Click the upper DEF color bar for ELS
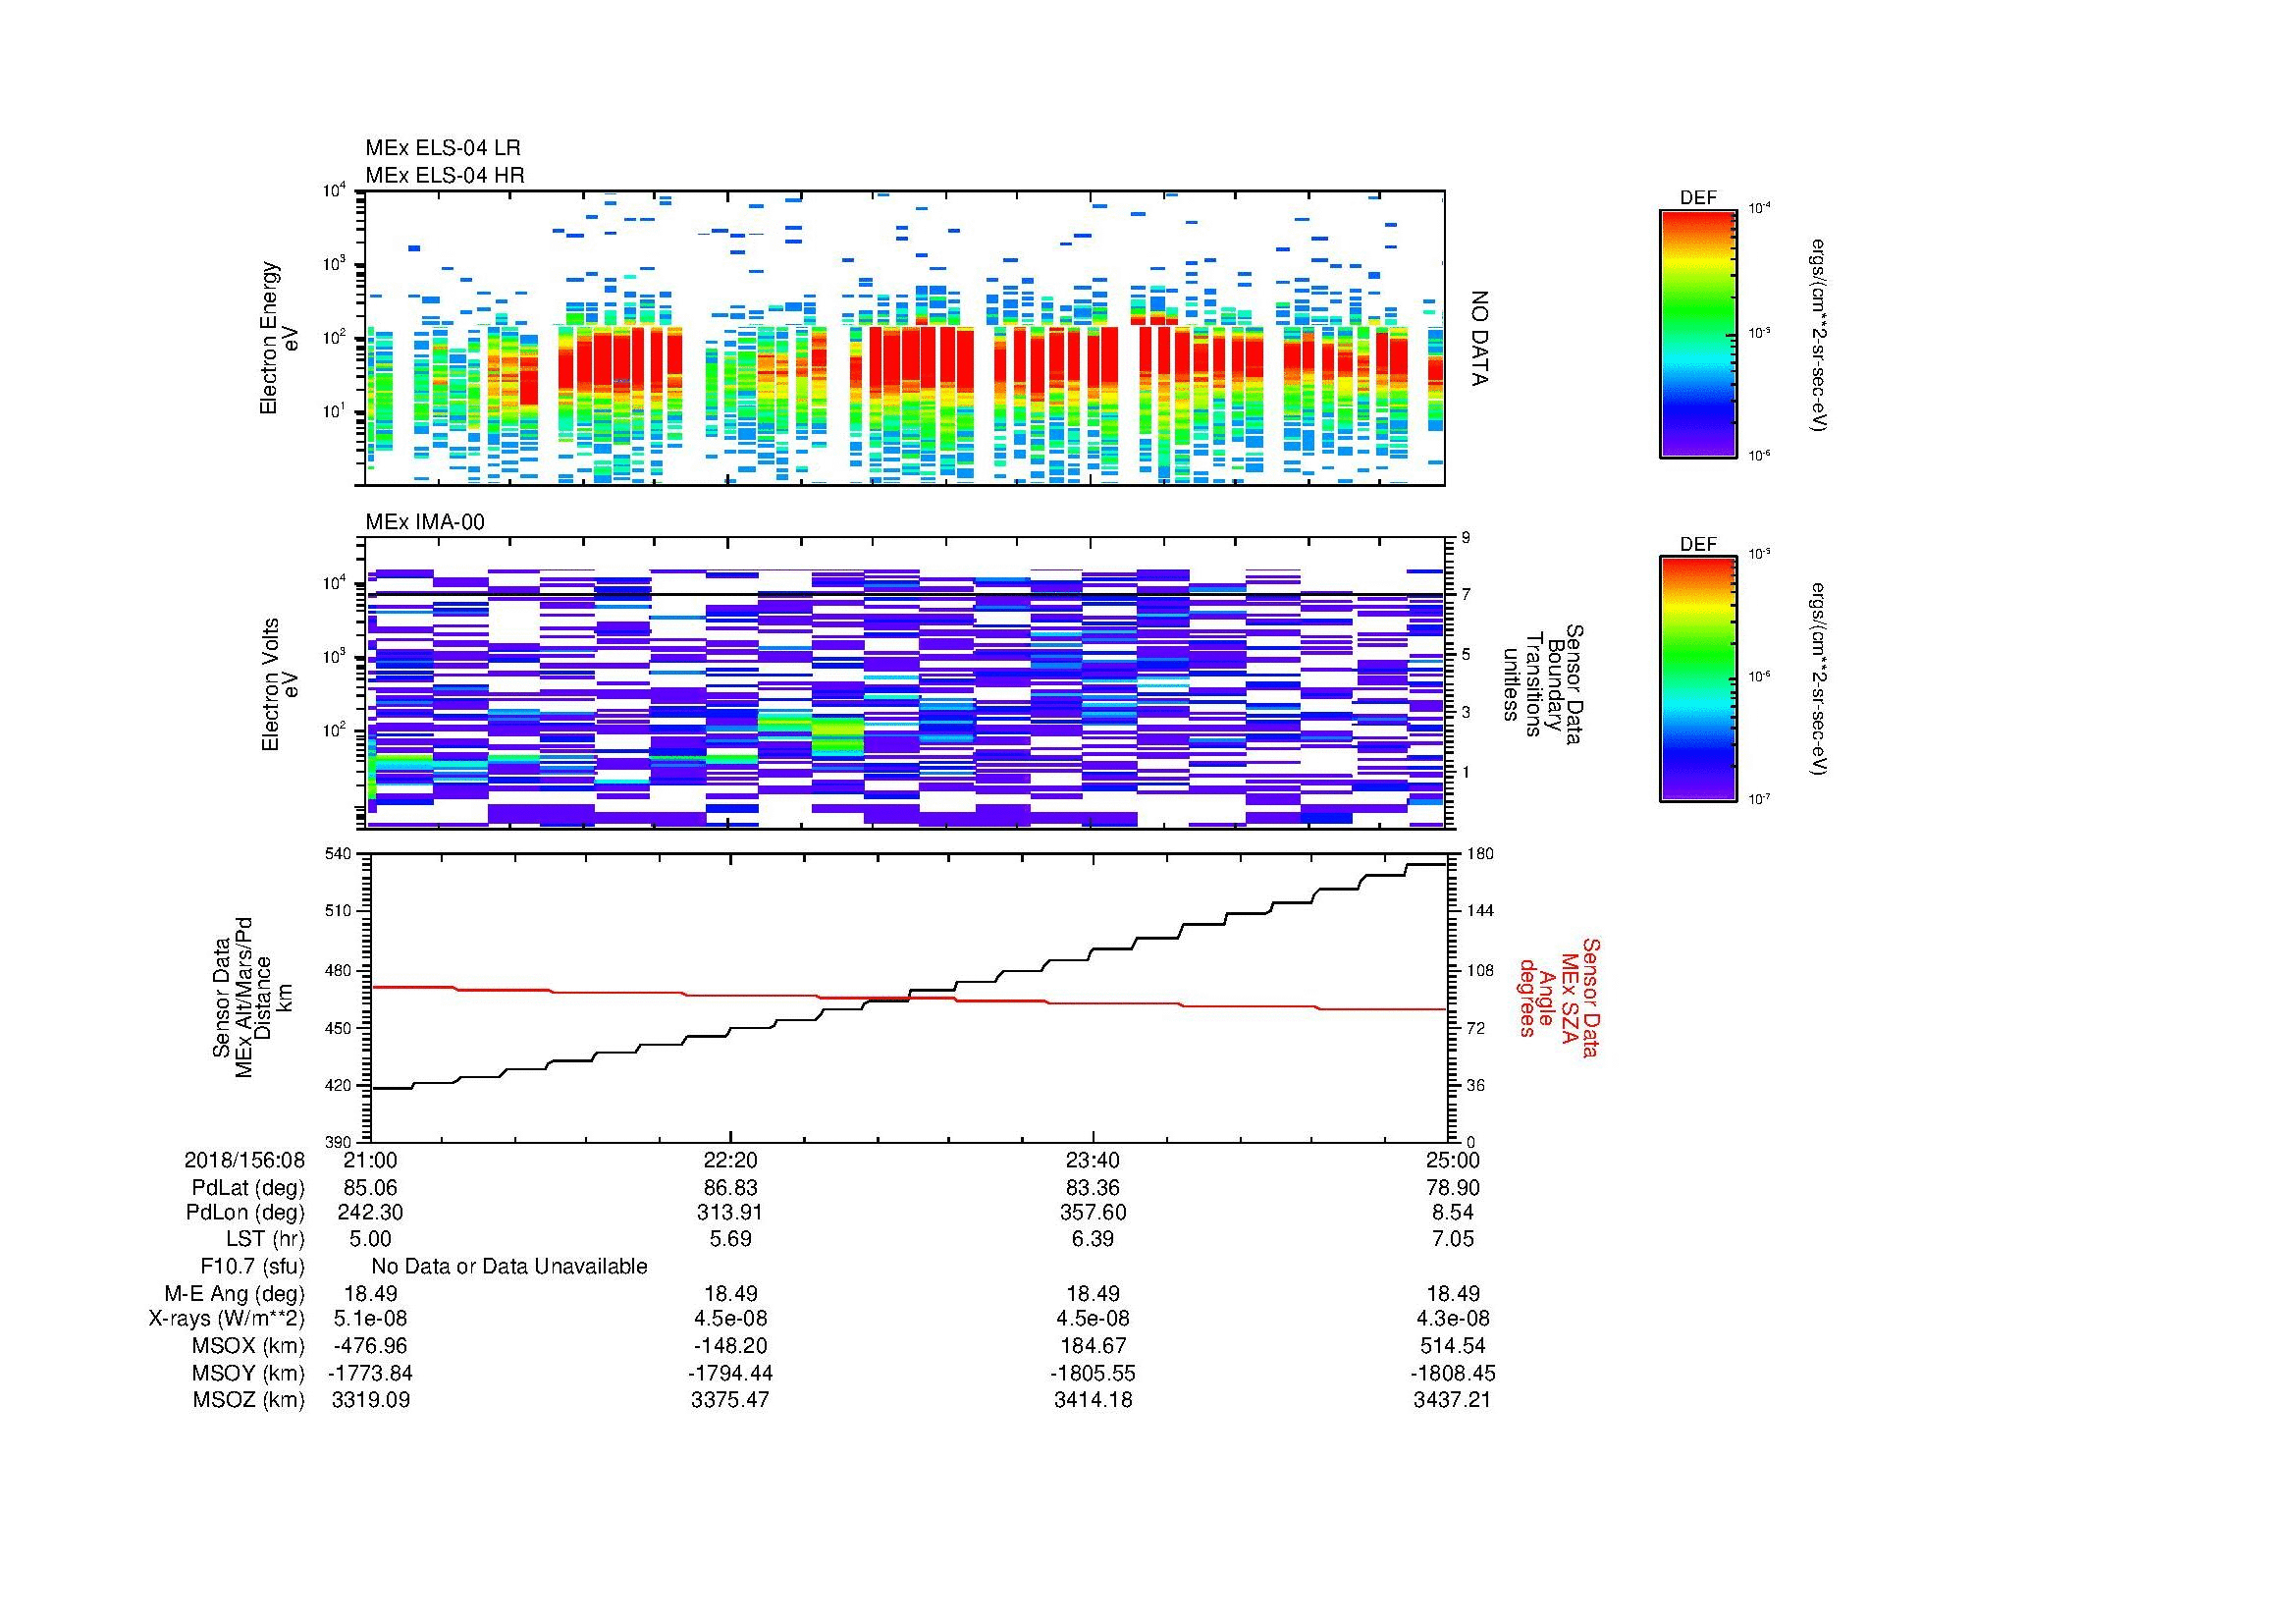Screen dimensions: 2296x1623 (x=1698, y=334)
